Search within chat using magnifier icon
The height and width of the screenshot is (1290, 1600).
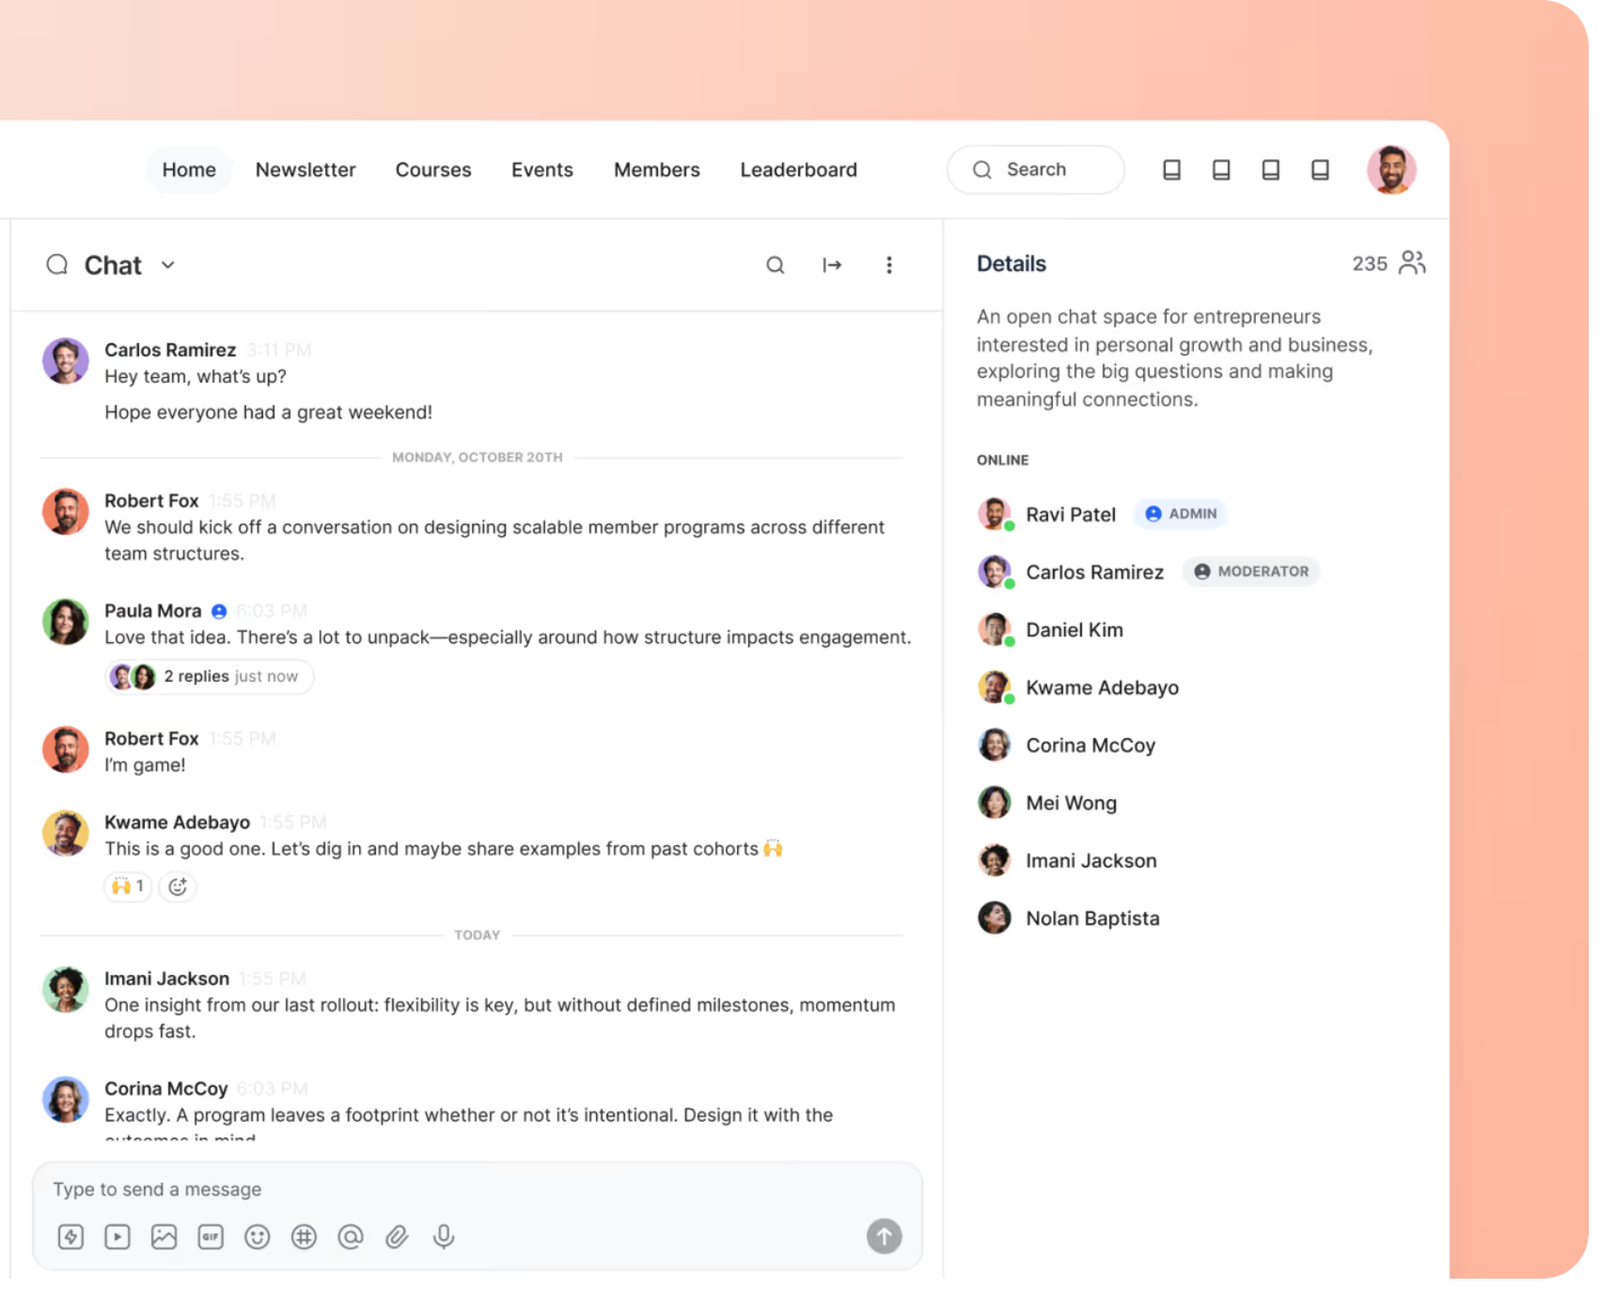click(x=775, y=265)
